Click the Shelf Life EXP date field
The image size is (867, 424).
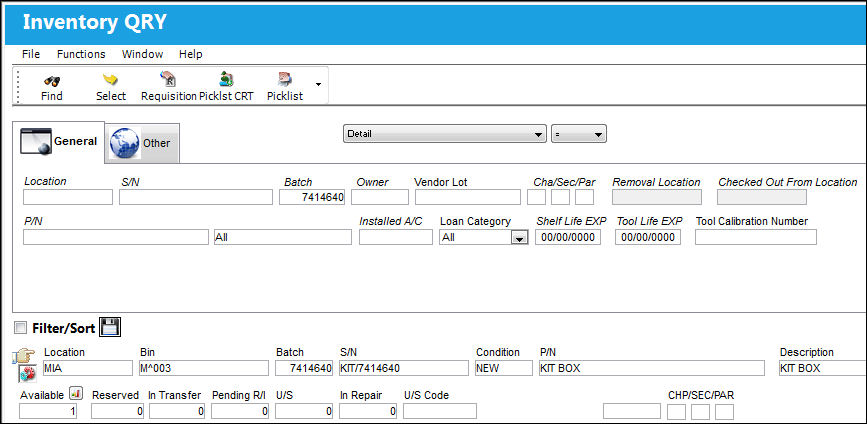568,237
